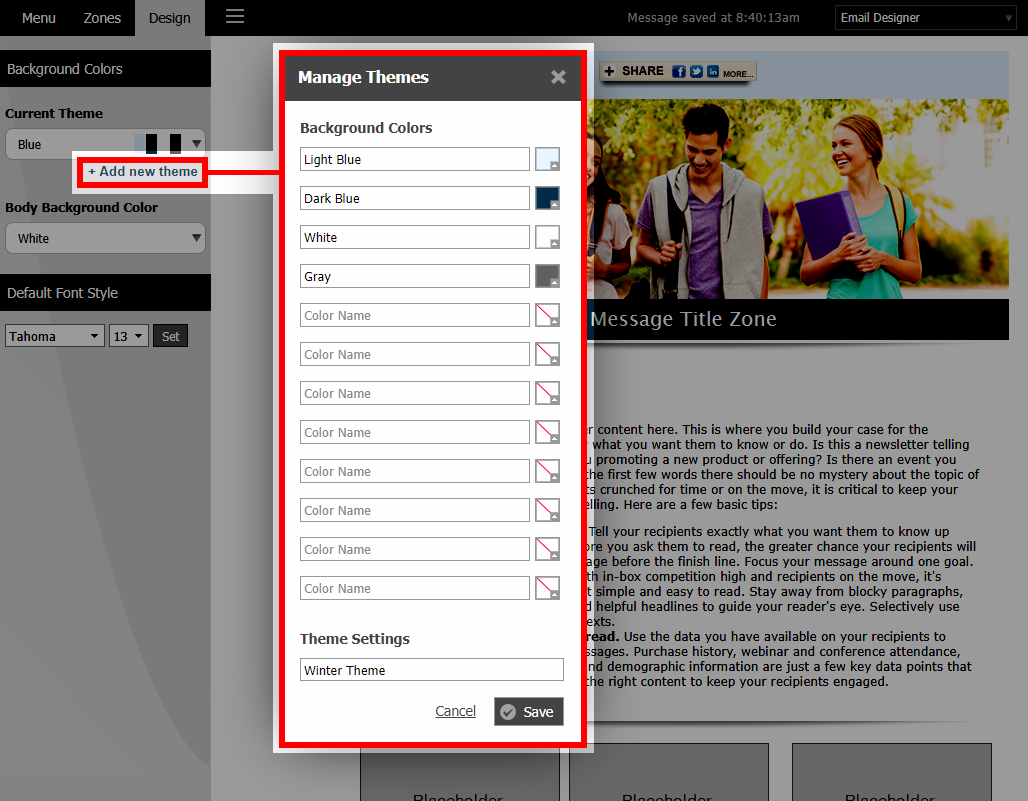1028x801 pixels.
Task: Open the Body Background Color dropdown
Action: tap(105, 238)
